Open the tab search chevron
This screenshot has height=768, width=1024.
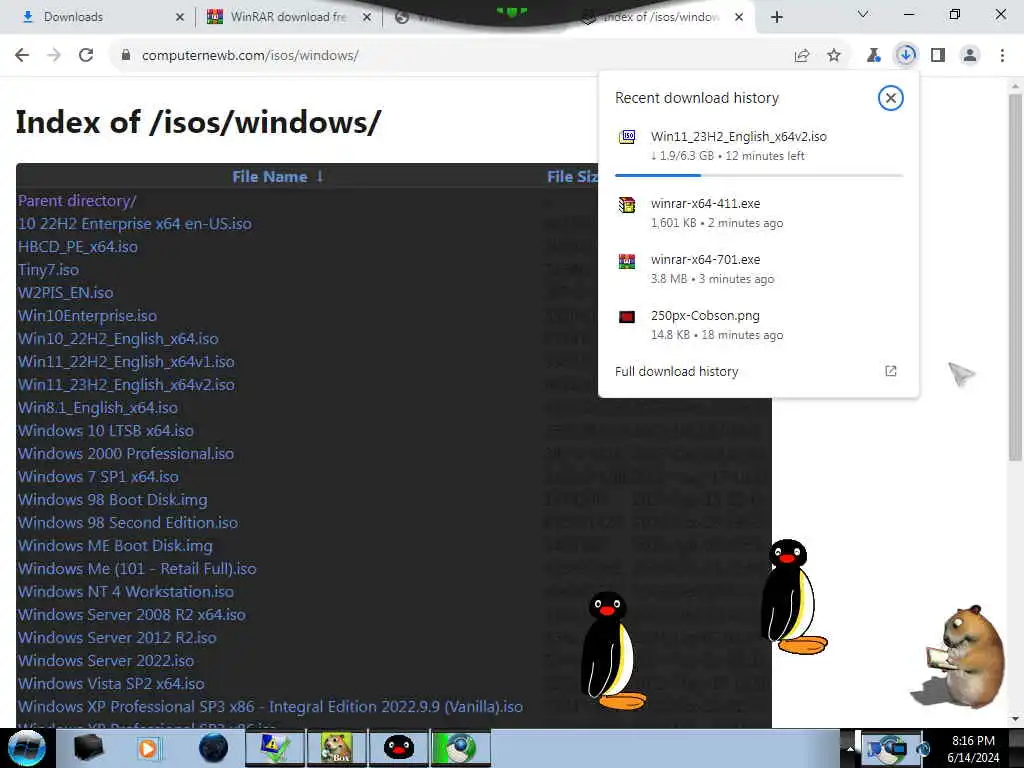click(x=863, y=14)
